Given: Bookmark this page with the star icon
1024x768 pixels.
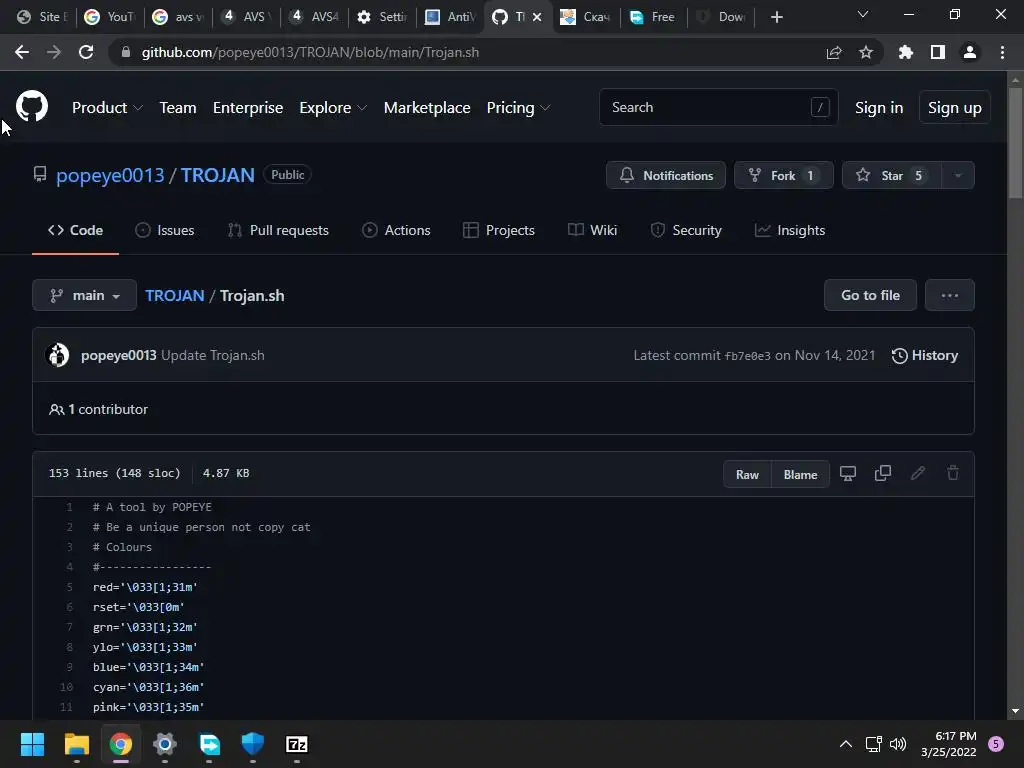Looking at the screenshot, I should click(x=866, y=52).
